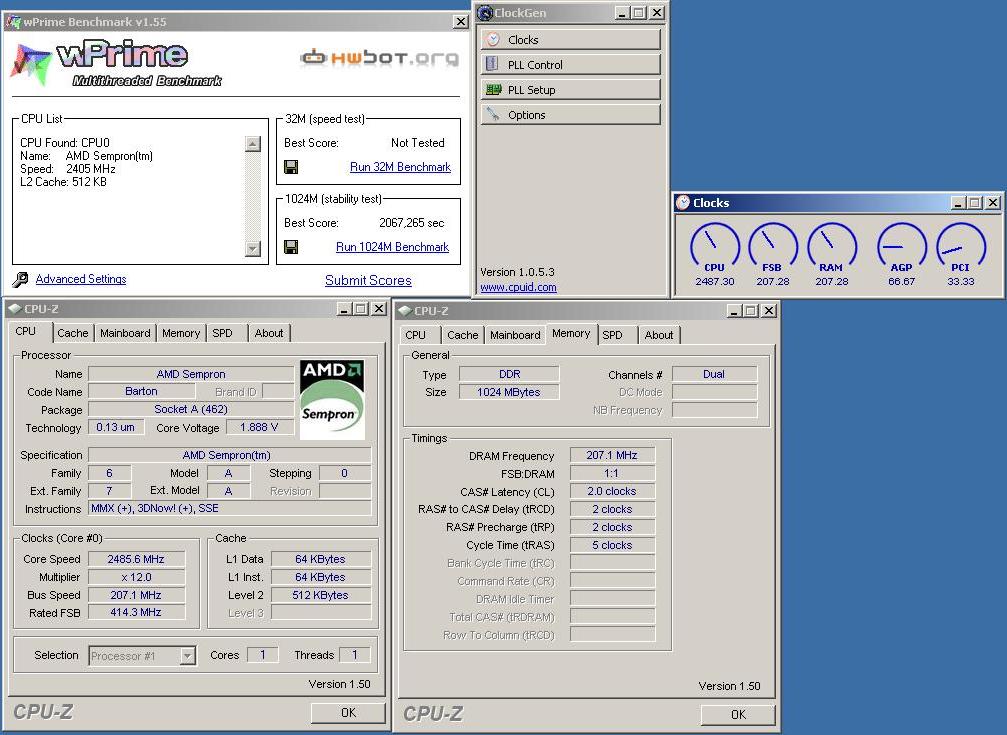This screenshot has width=1007, height=735.
Task: Click Run 1024M Benchmark link
Action: click(392, 247)
